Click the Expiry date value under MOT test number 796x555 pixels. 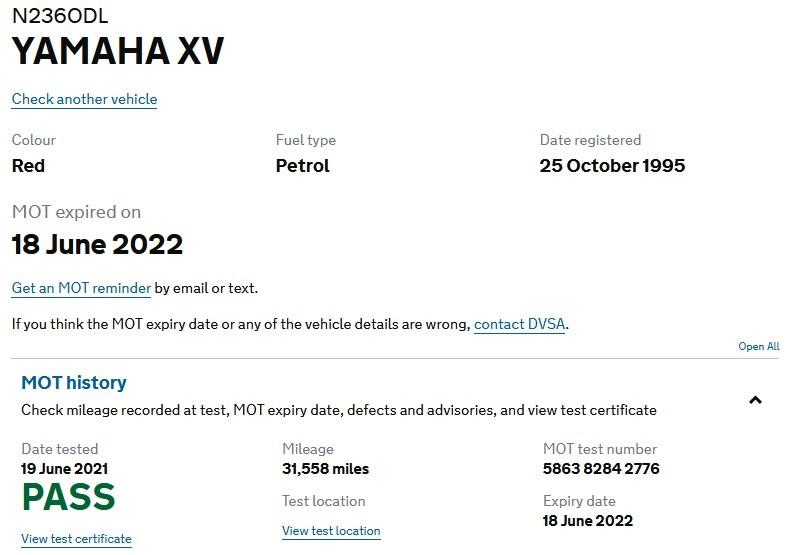click(587, 521)
